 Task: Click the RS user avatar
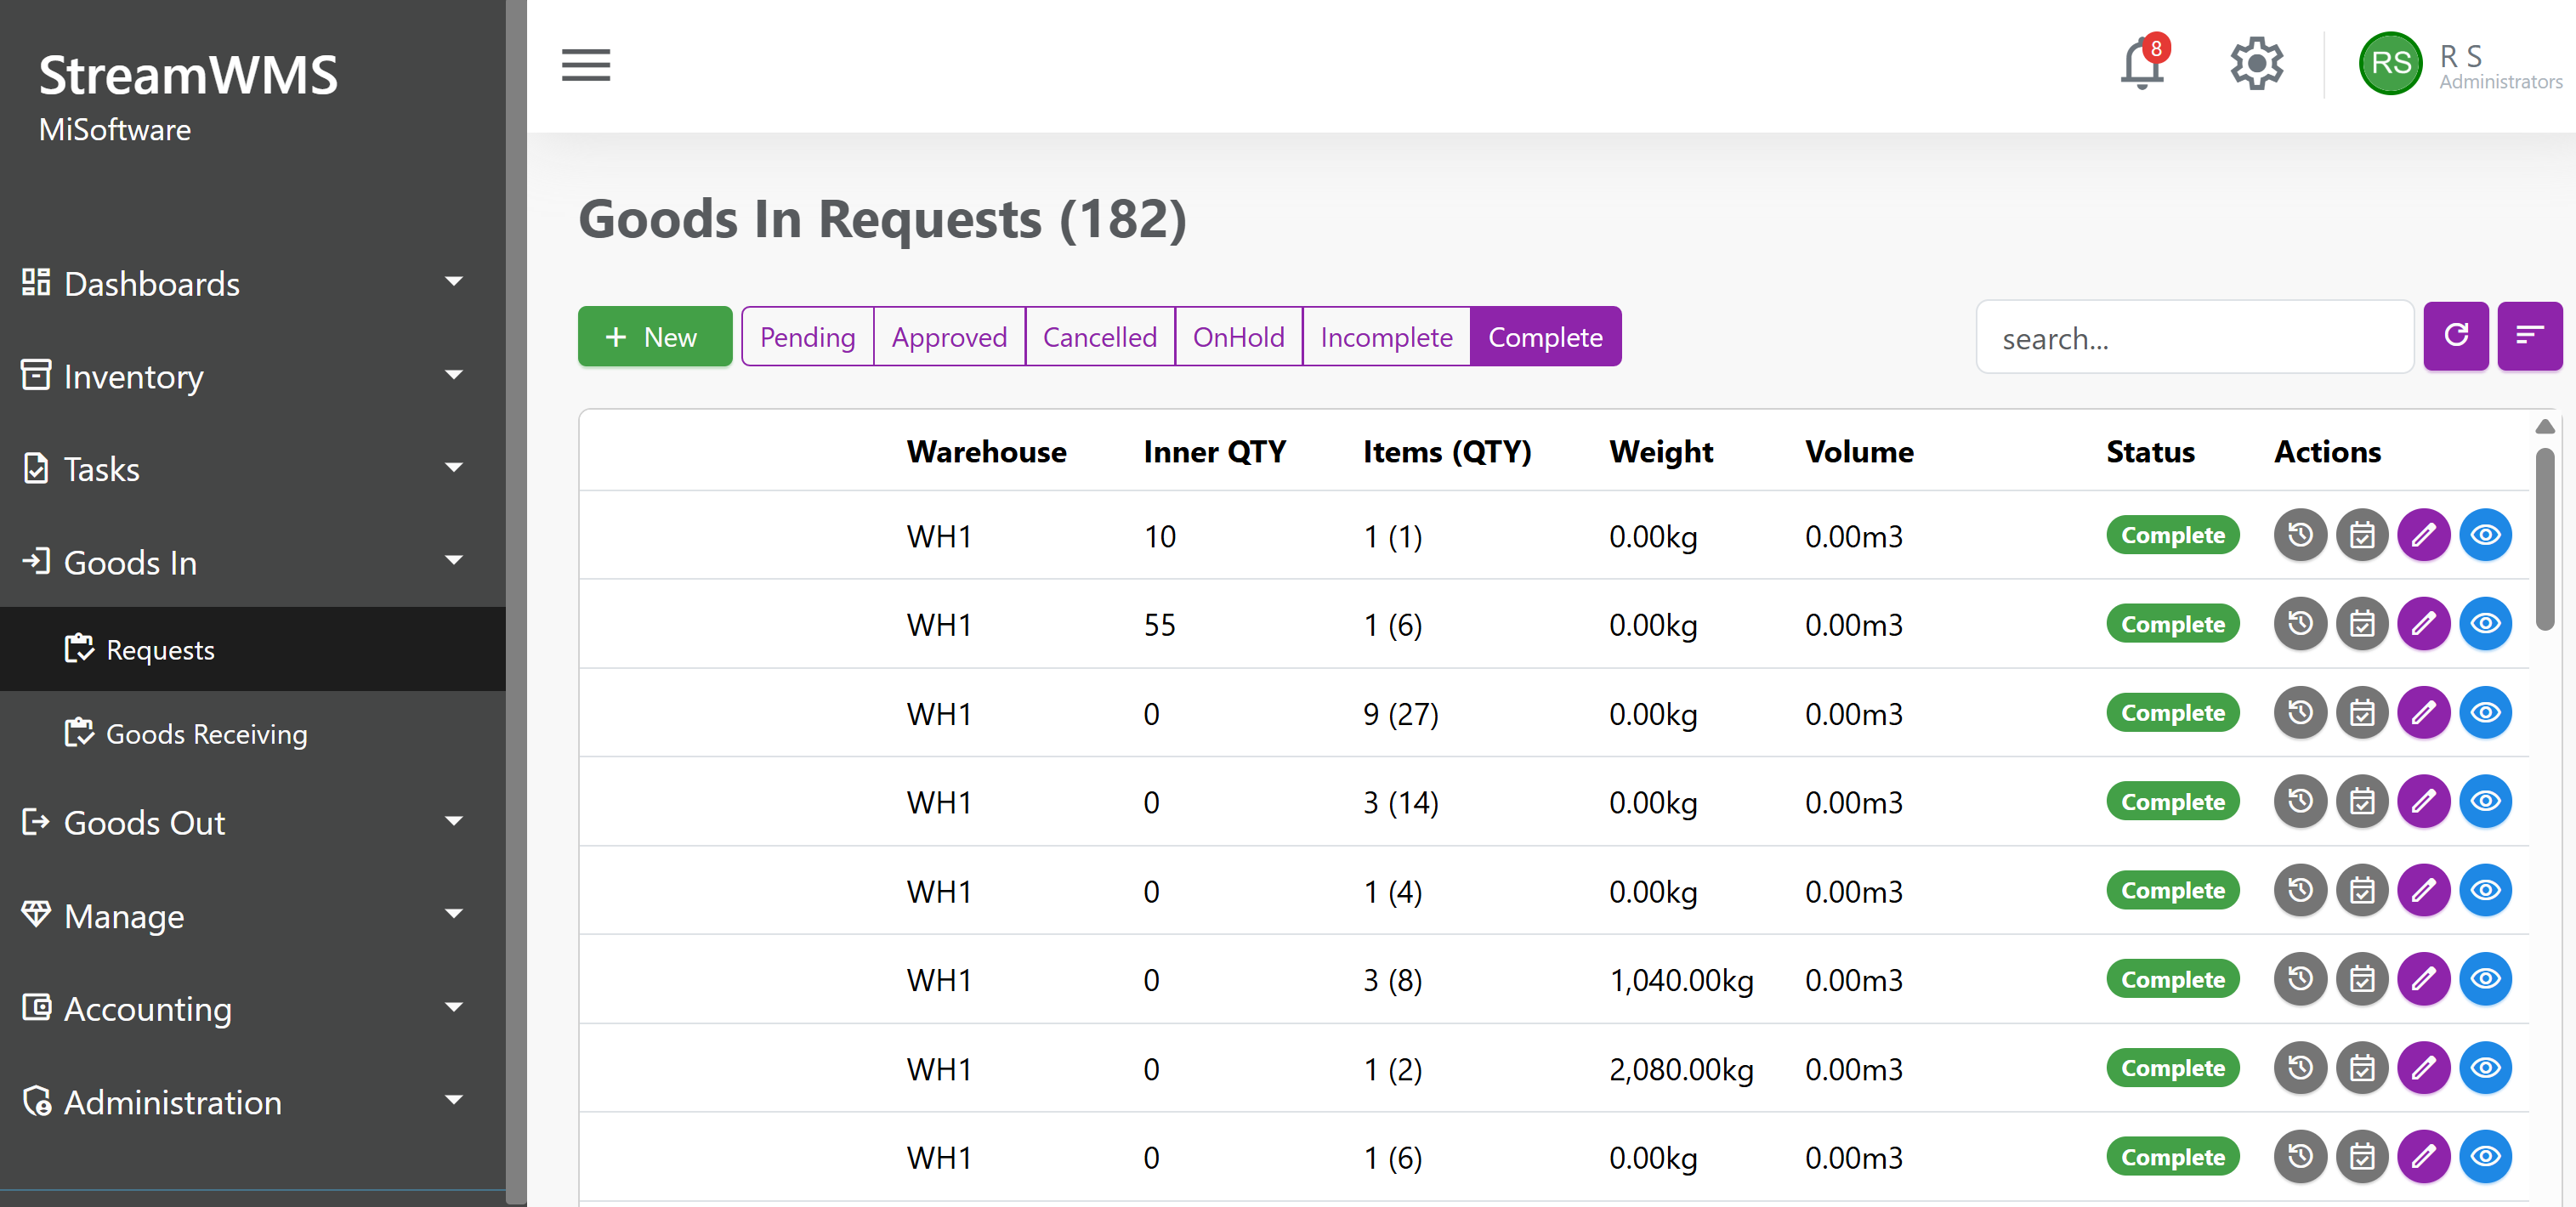(2390, 63)
